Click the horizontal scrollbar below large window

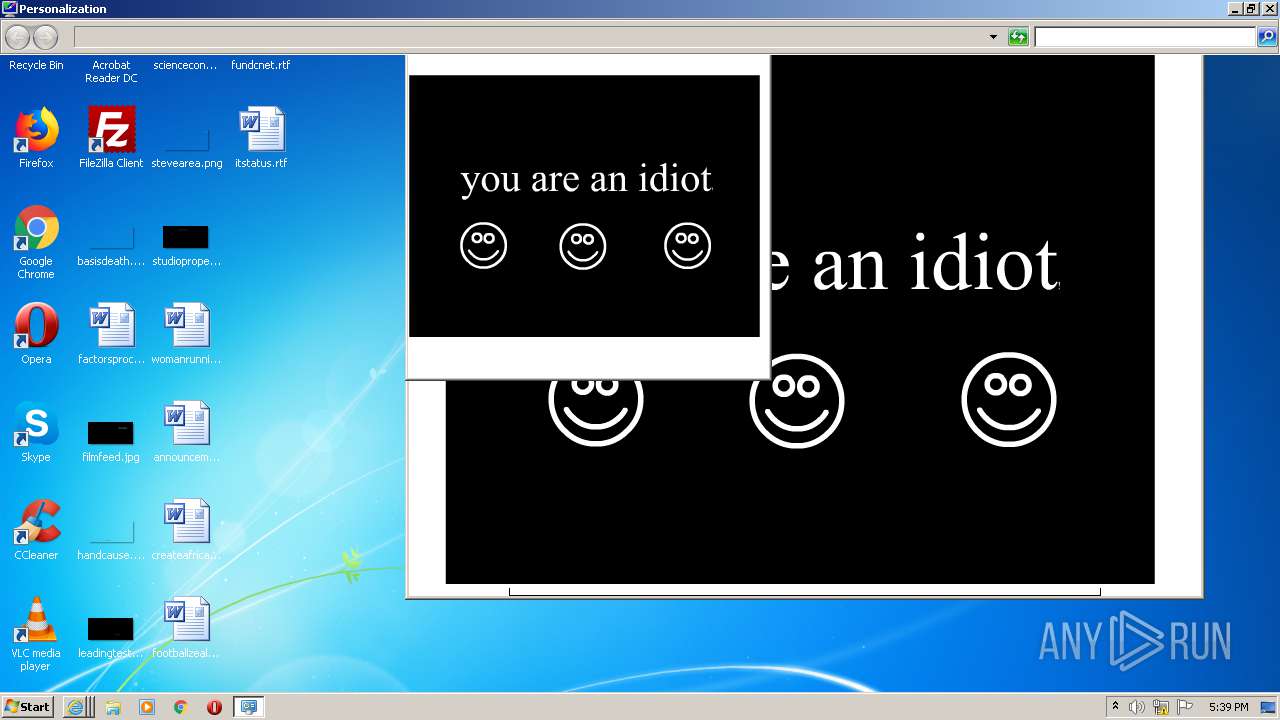tap(804, 591)
